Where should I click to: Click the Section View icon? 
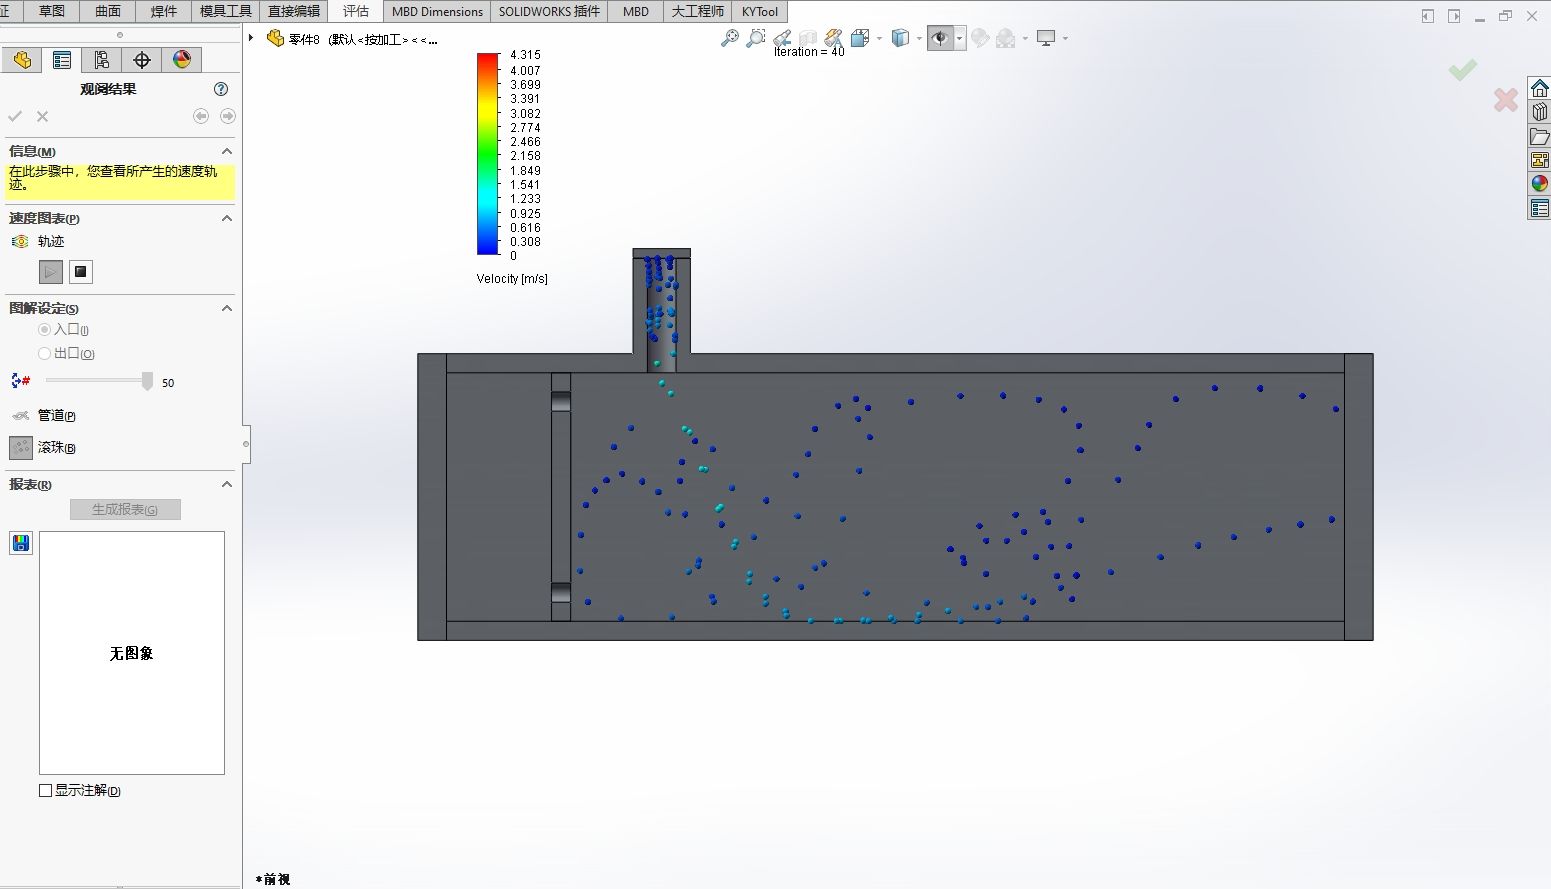(808, 38)
